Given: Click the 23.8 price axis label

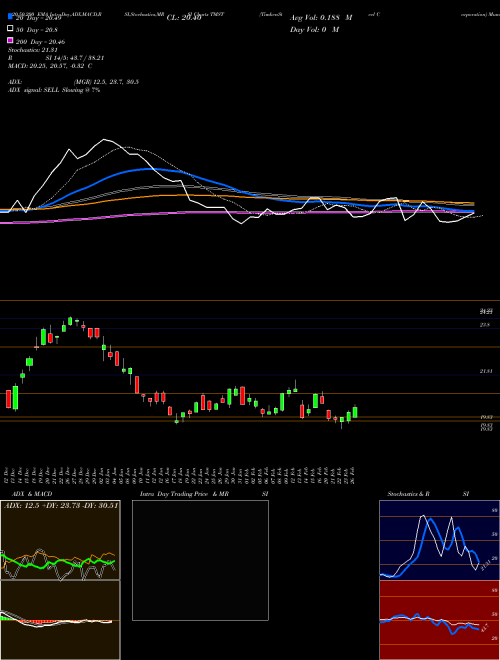Looking at the screenshot, I should tap(485, 325).
